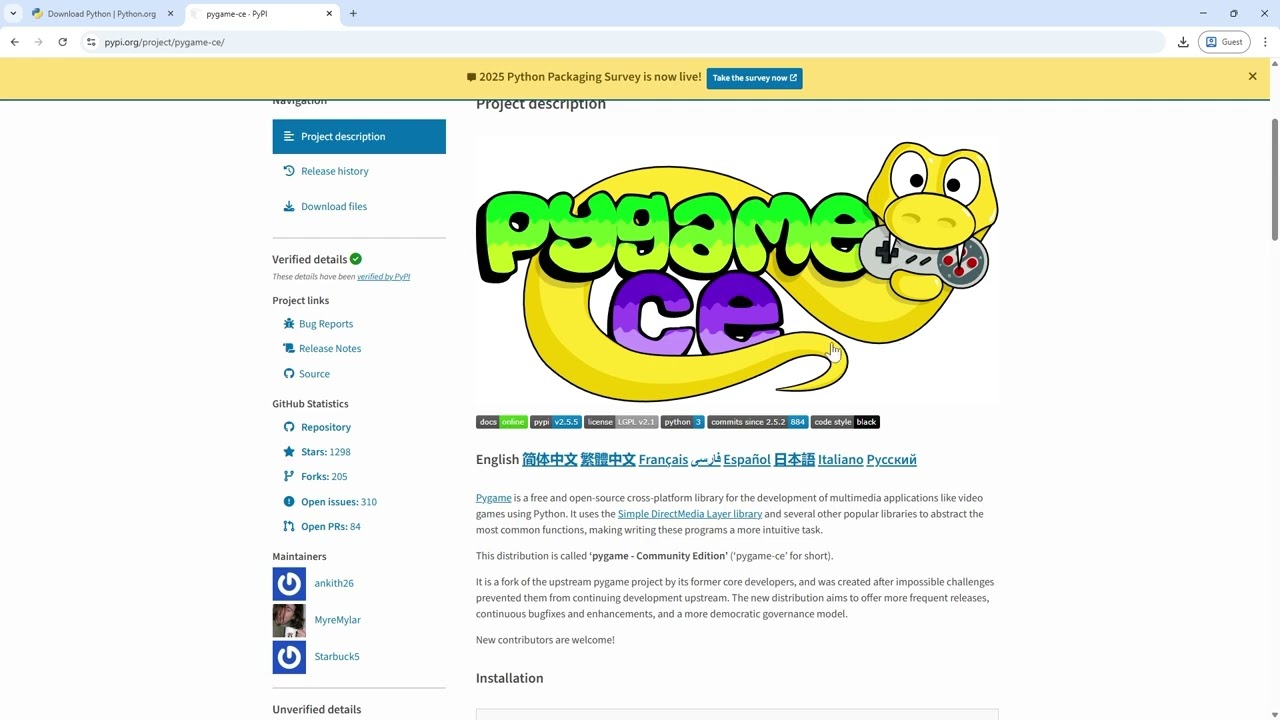
Task: Follow the verified by PyPI link
Action: tap(383, 277)
